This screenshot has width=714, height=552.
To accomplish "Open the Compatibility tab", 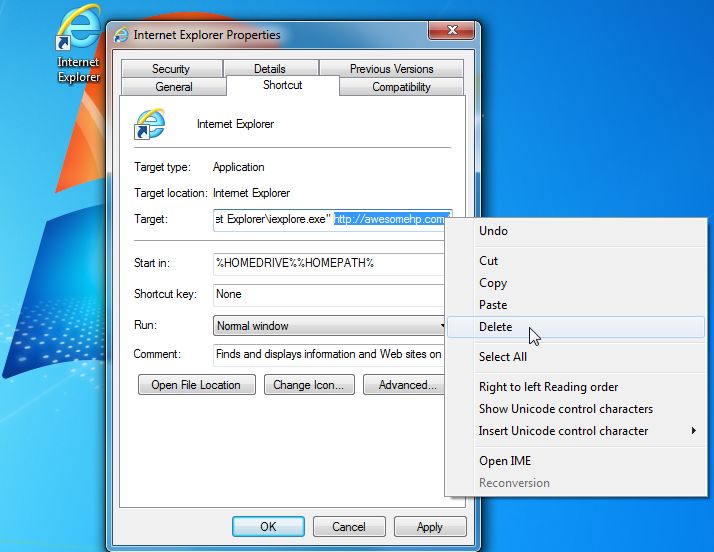I will (401, 87).
